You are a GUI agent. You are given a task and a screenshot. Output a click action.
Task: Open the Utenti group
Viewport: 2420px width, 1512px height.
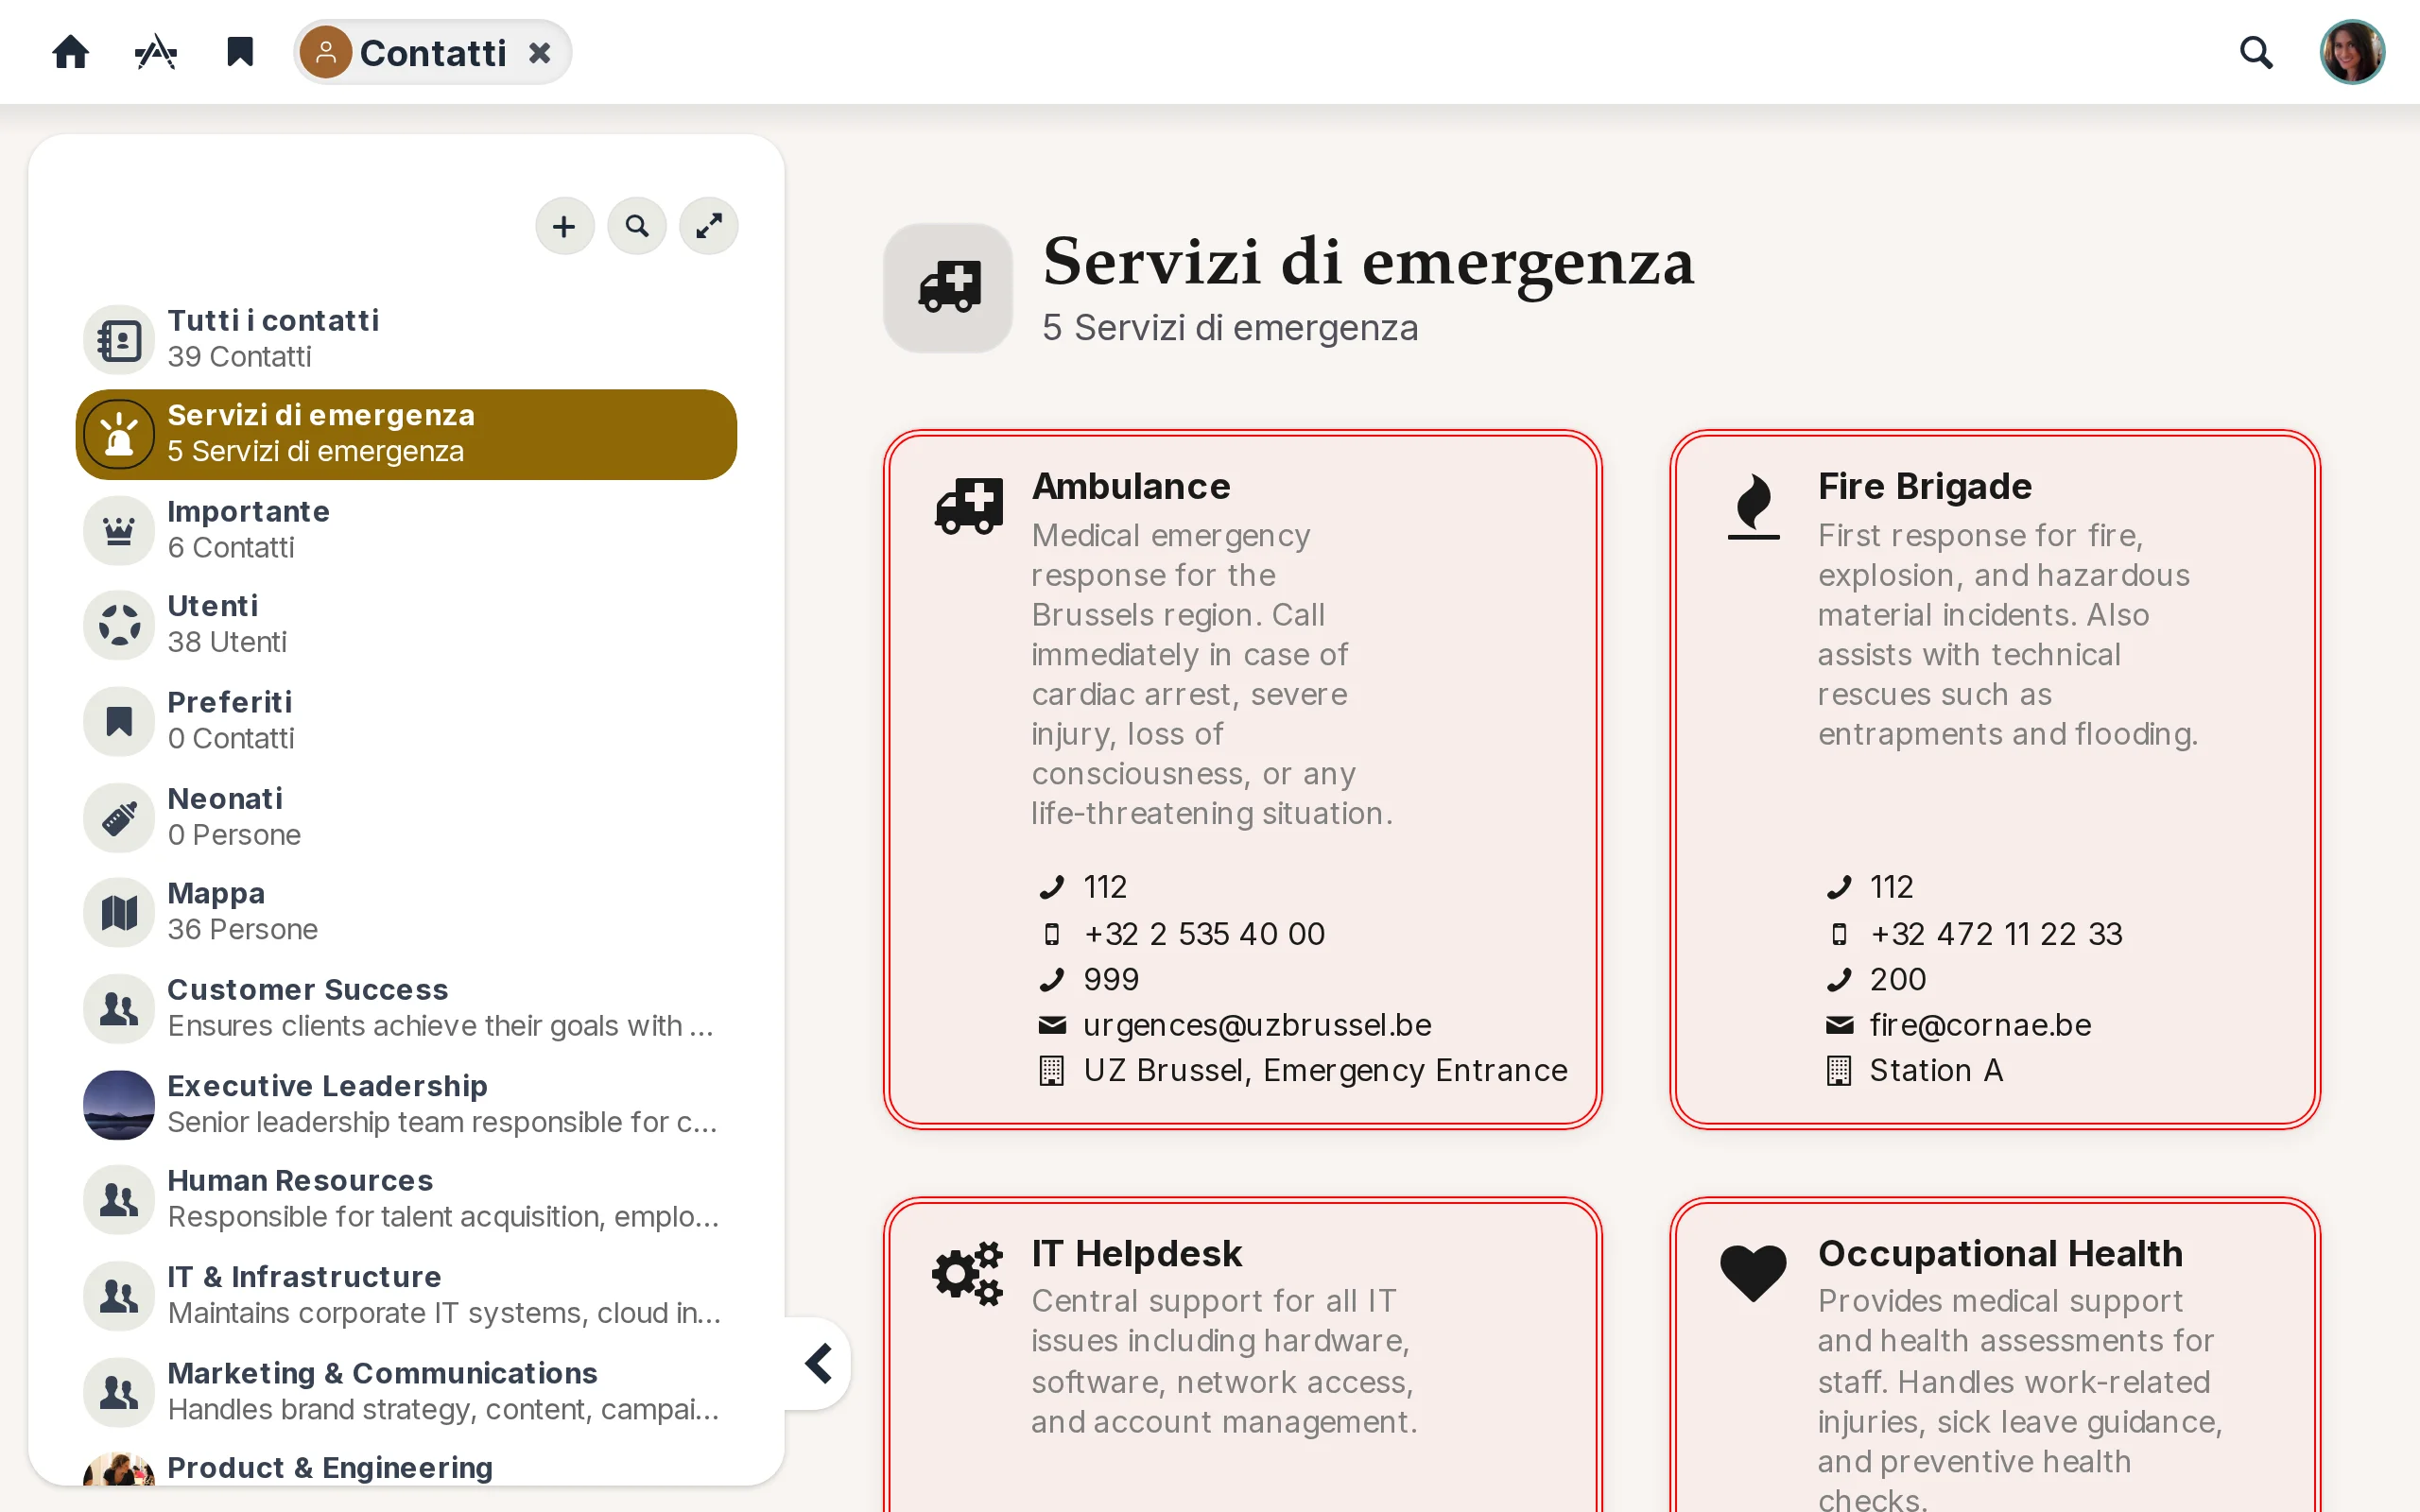point(406,625)
